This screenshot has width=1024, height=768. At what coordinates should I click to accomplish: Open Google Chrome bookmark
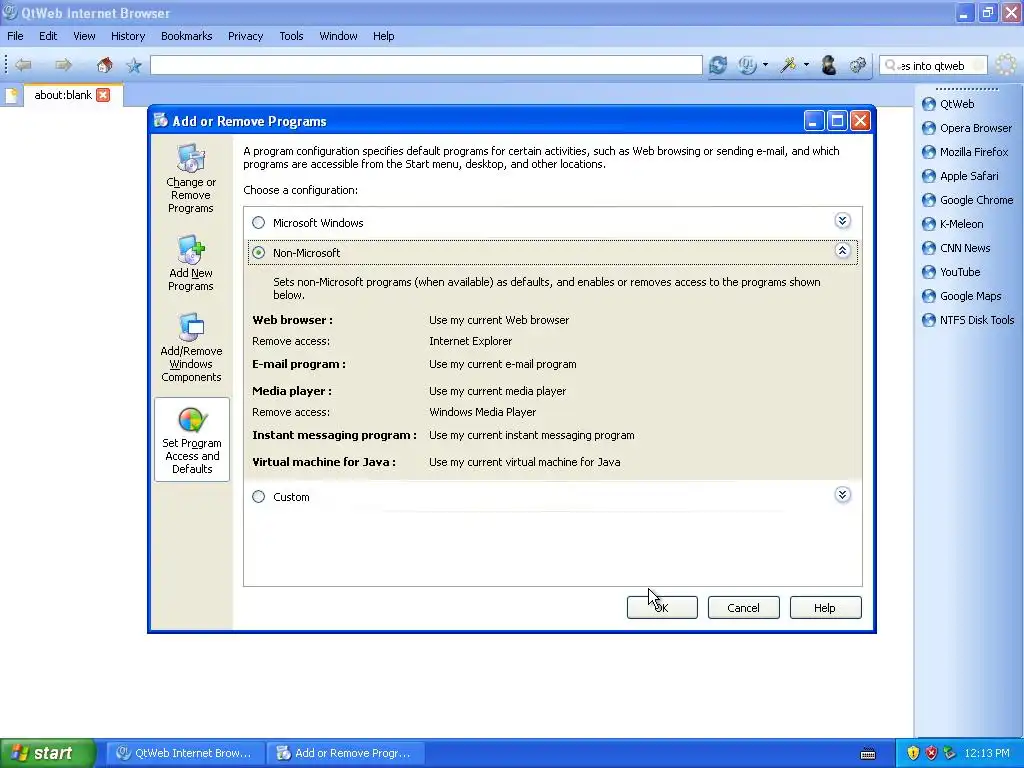click(967, 200)
